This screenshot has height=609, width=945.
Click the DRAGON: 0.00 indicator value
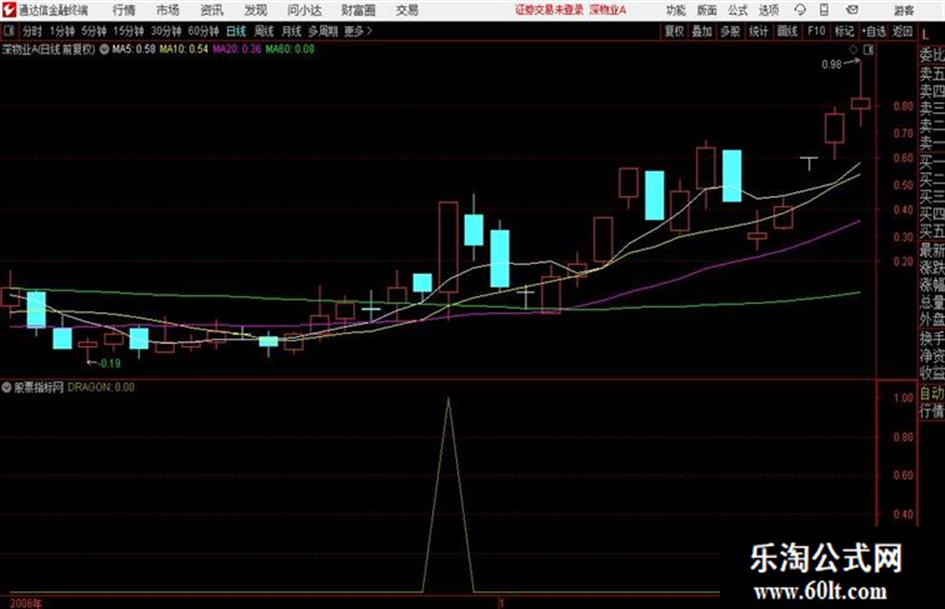(x=101, y=387)
